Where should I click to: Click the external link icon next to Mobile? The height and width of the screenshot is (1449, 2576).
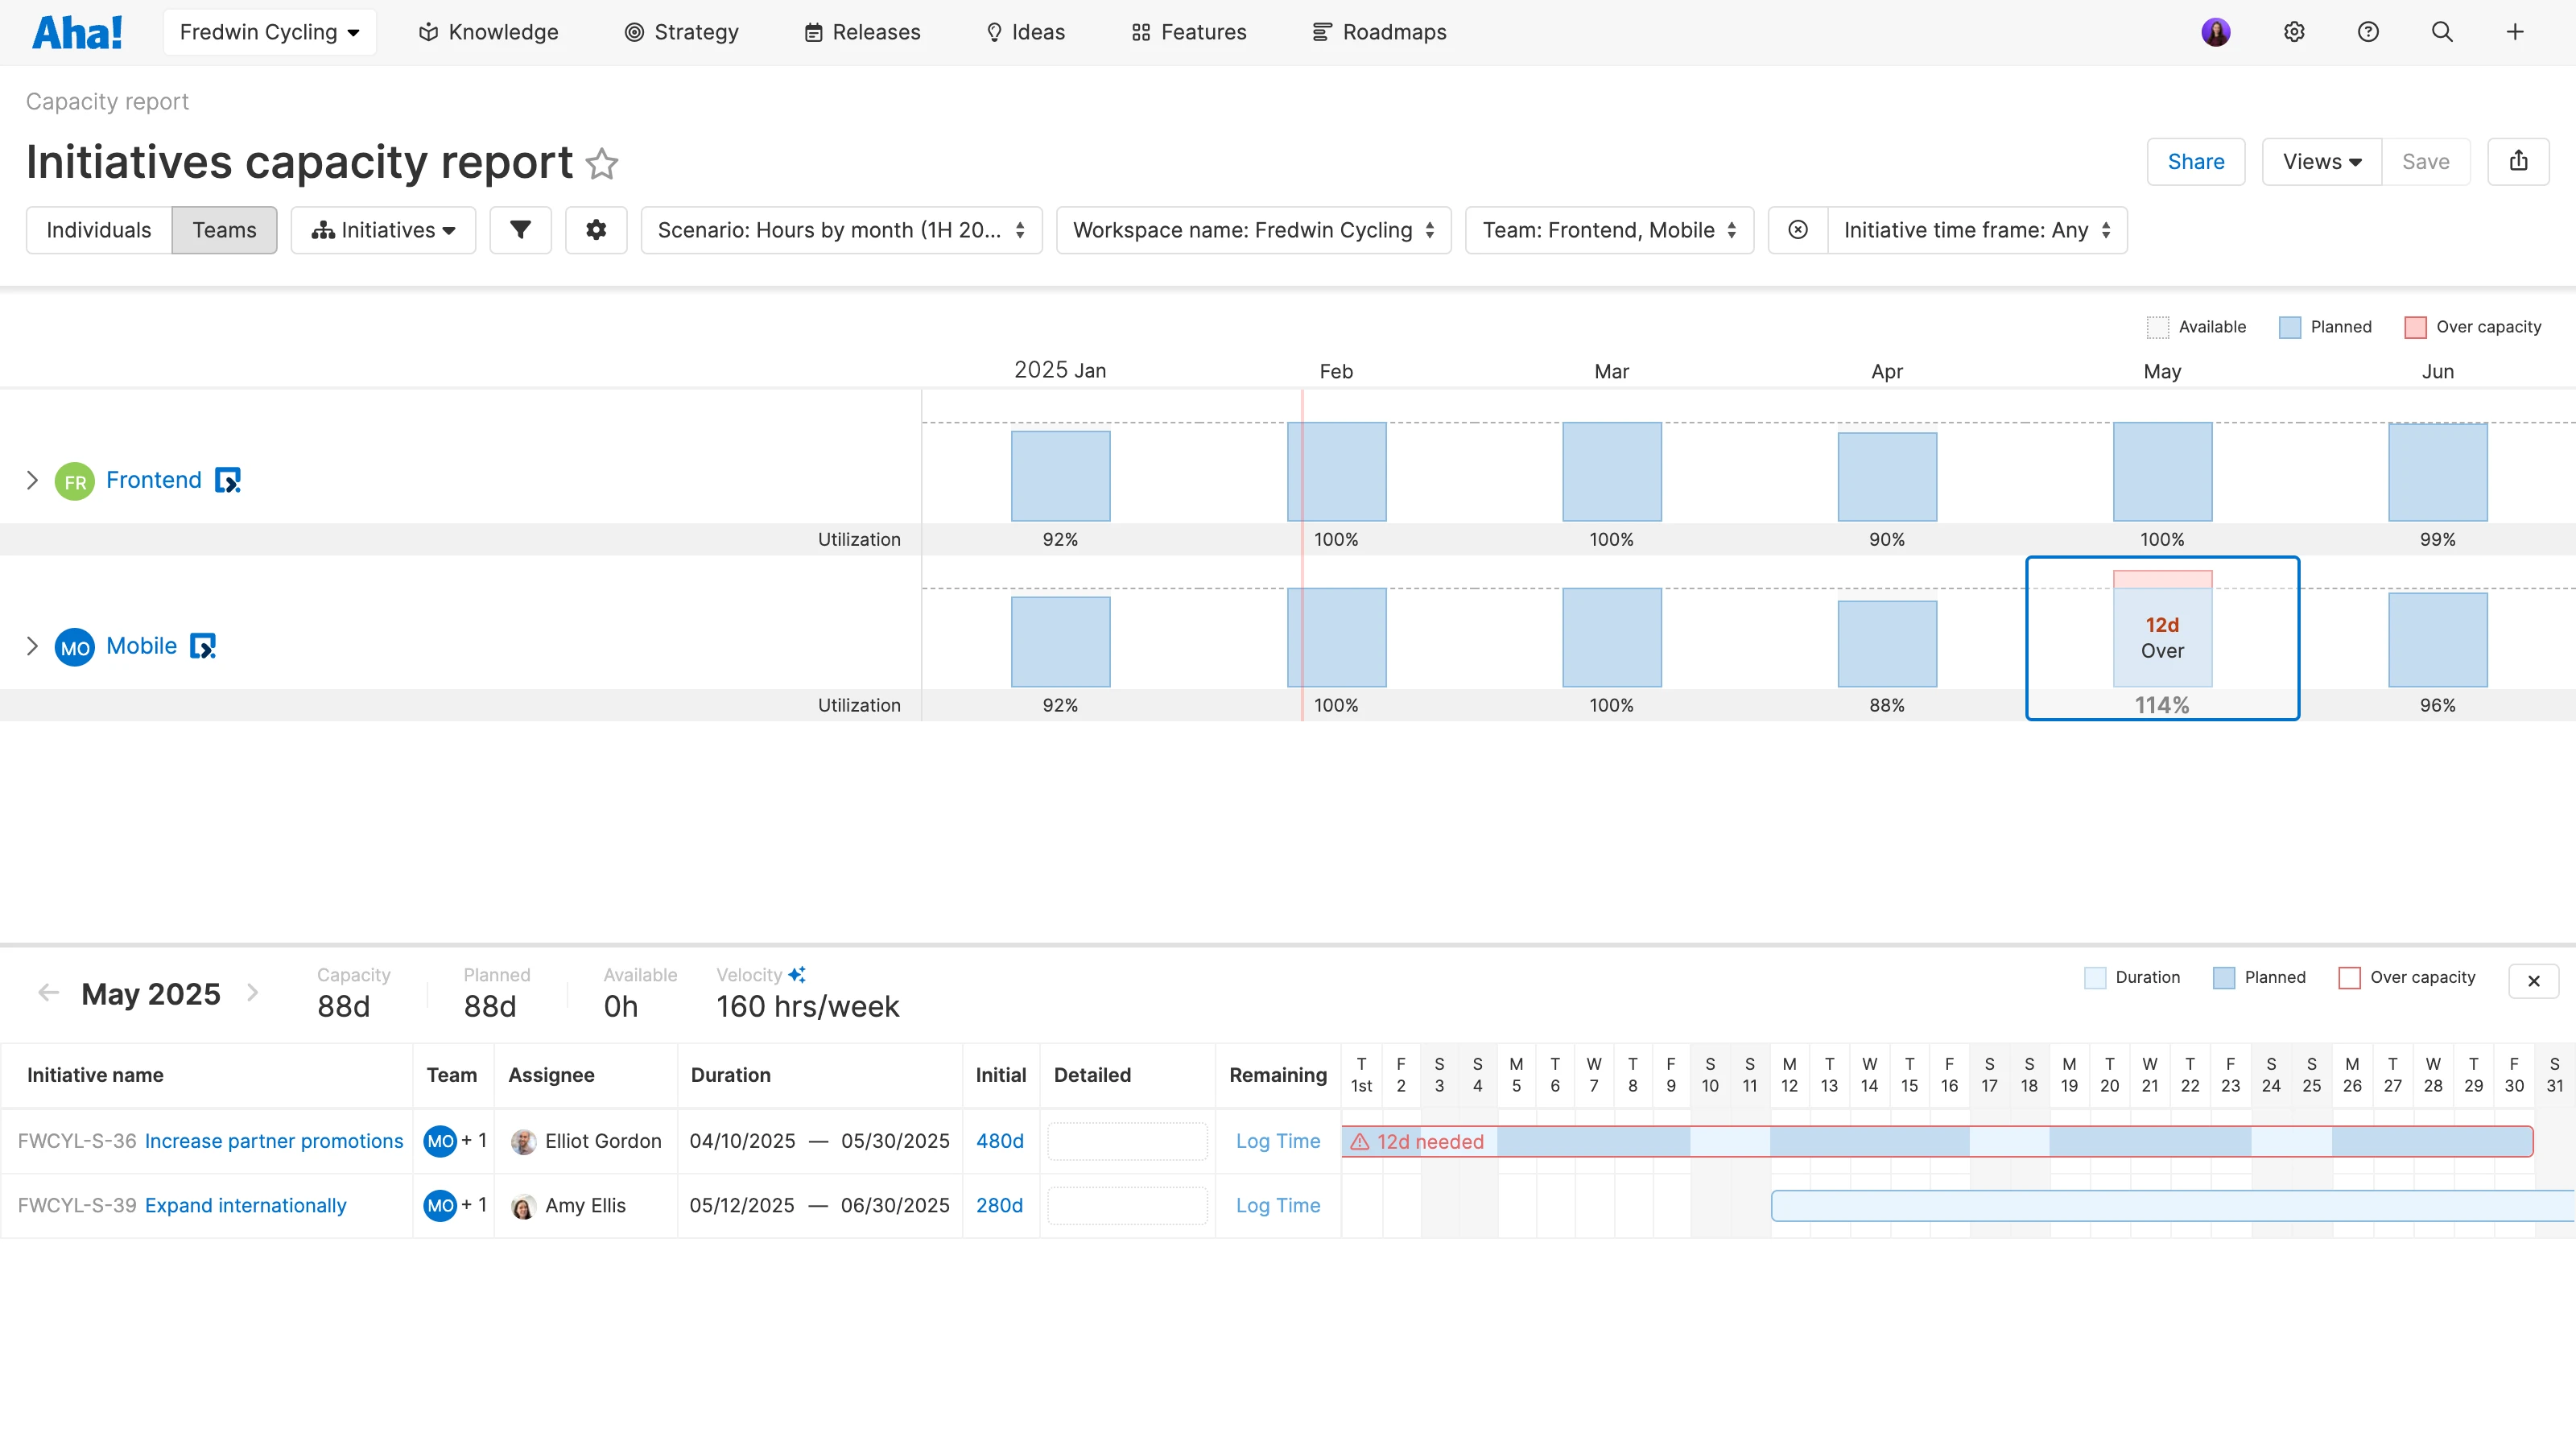pyautogui.click(x=203, y=646)
